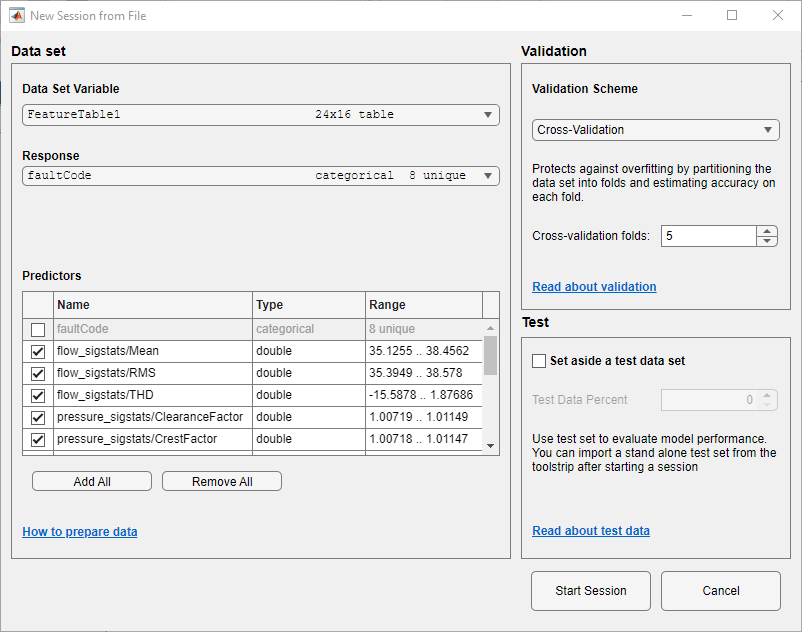Expand the Response faultCode dropdown
Screen dimensions: 802x632
[x=260, y=176]
